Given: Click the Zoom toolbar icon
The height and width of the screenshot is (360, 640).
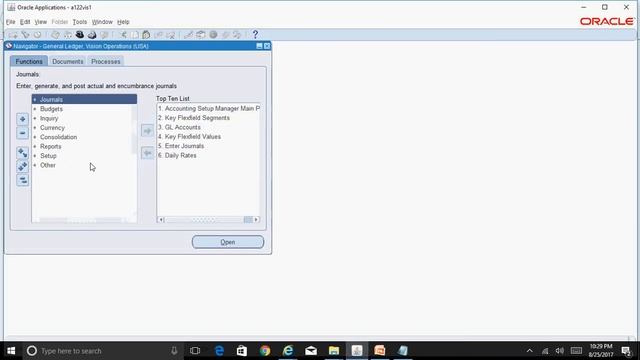Looking at the screenshot, I should [201, 35].
